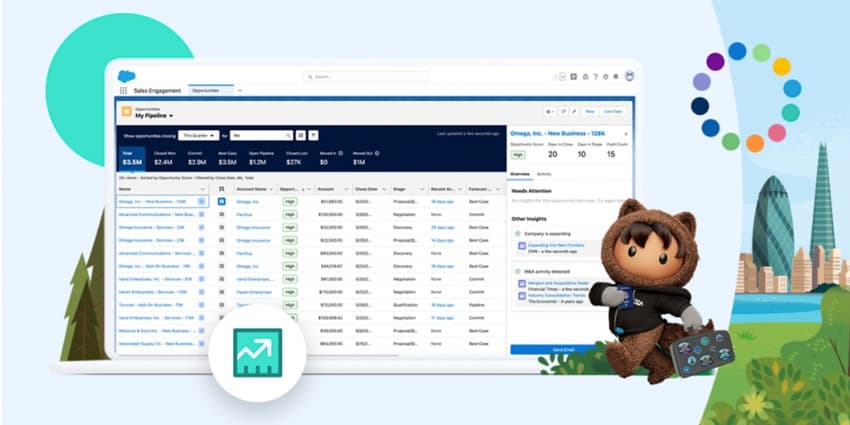Open Omega, Inc. New Business 128K opportunity row link
Image resolution: width=850 pixels, height=425 pixels.
click(152, 201)
